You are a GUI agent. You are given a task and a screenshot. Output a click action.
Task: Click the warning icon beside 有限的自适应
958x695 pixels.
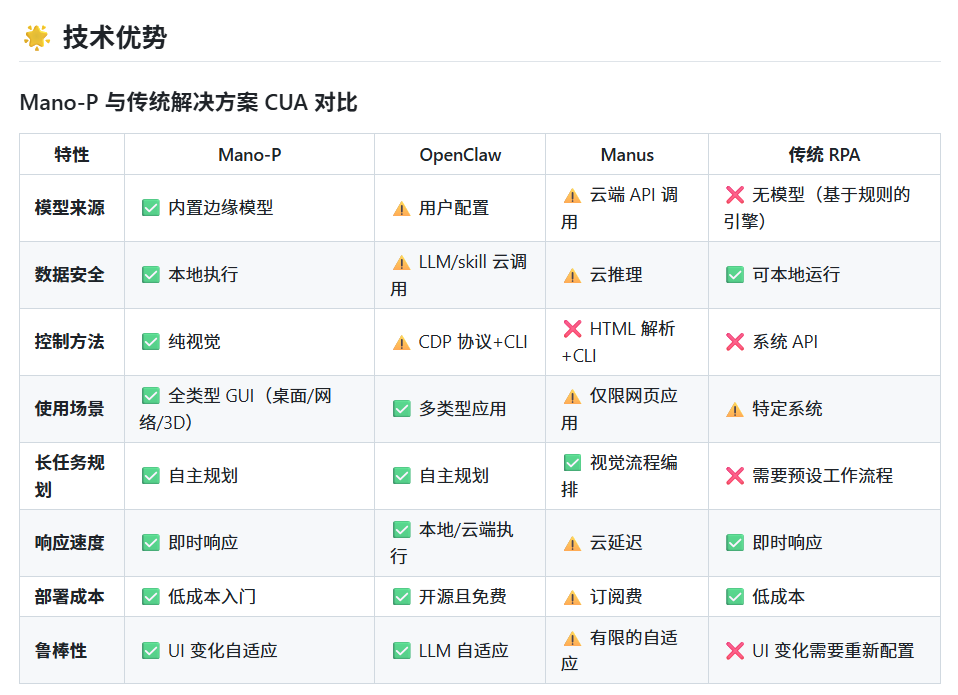(x=572, y=638)
